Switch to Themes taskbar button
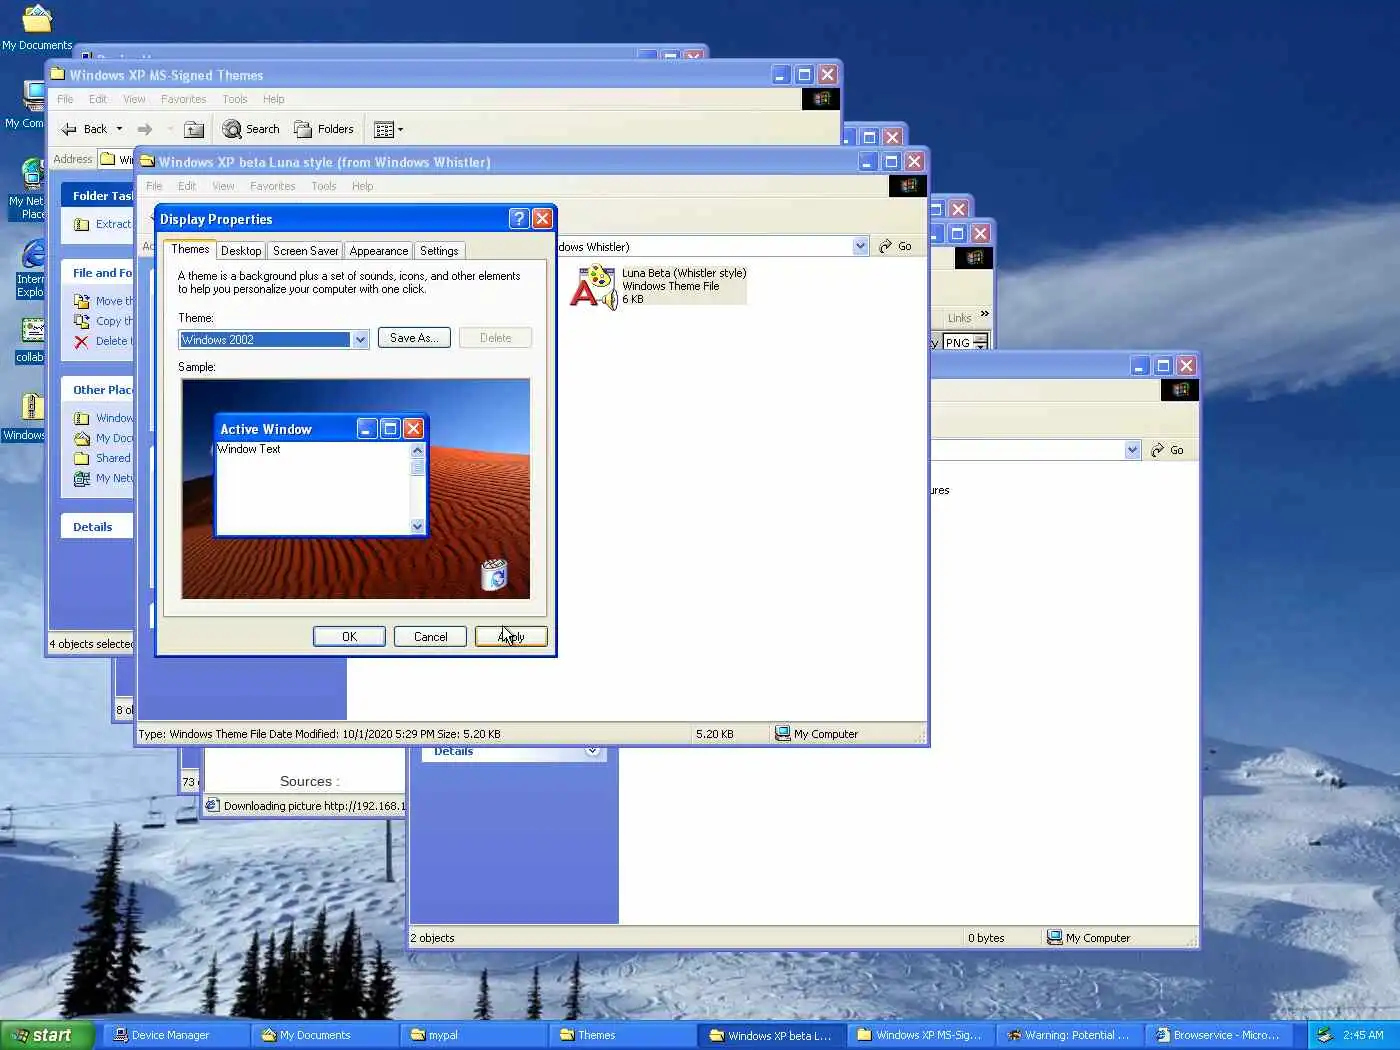Image resolution: width=1400 pixels, height=1050 pixels. point(624,1035)
